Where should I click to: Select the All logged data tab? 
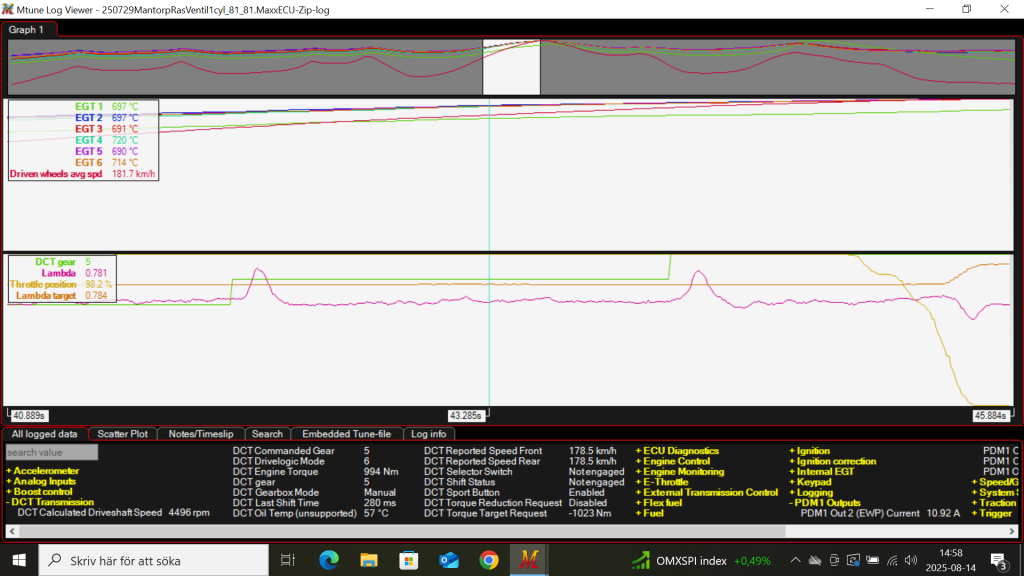pyautogui.click(x=44, y=434)
